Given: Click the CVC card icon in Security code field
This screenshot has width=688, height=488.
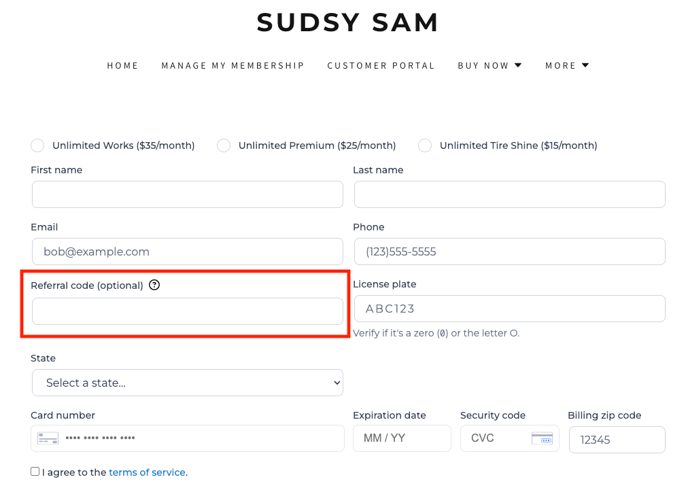Looking at the screenshot, I should [542, 438].
